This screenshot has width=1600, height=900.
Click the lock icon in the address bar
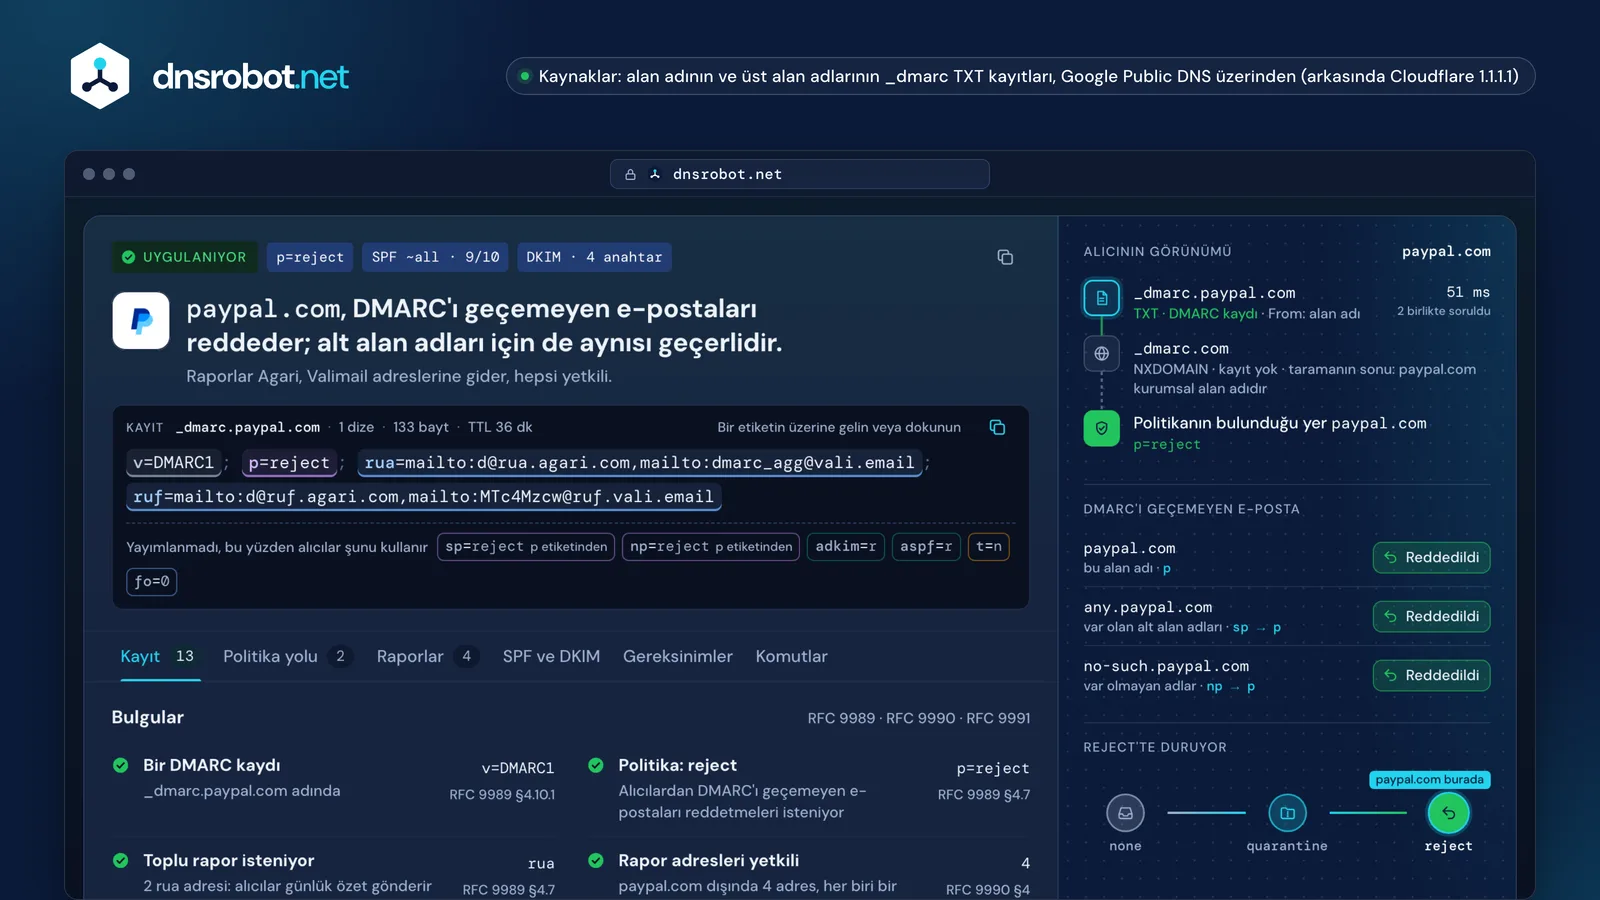tap(630, 174)
